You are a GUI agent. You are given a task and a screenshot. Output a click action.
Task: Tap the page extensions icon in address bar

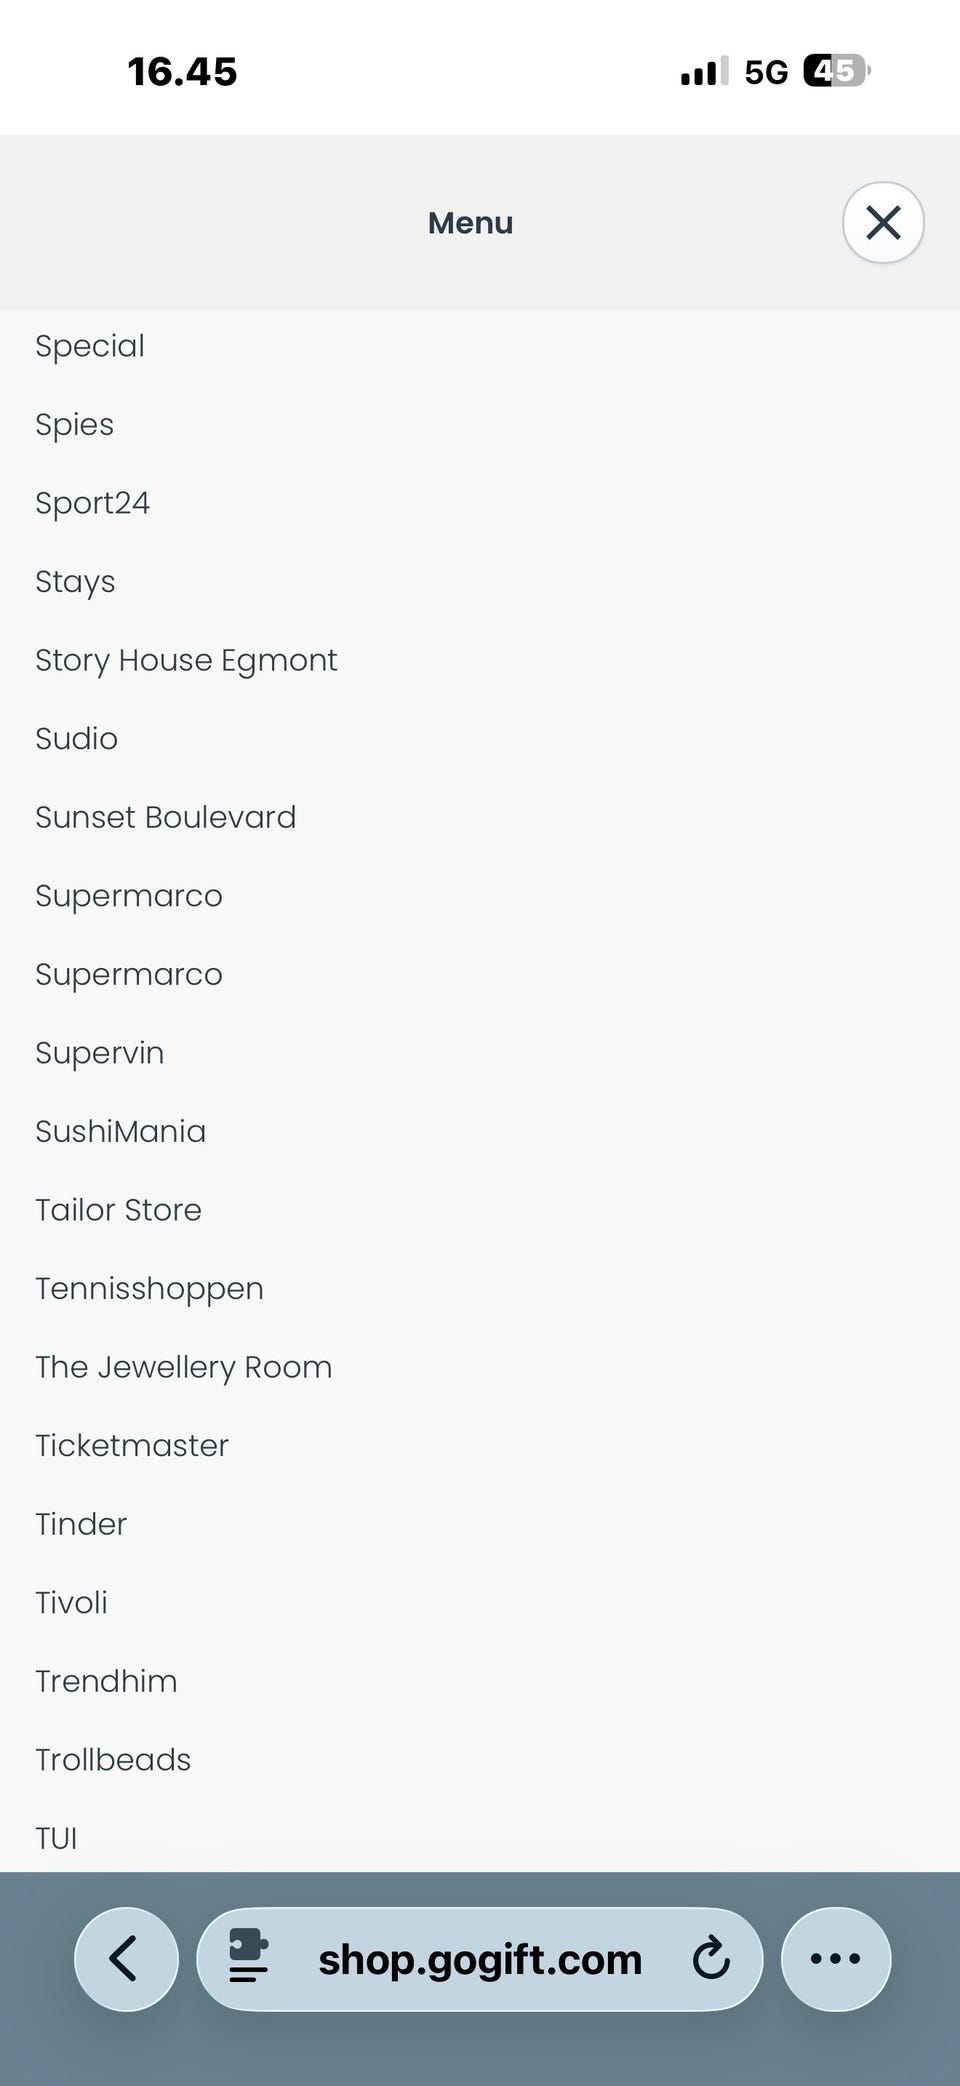tap(248, 1958)
